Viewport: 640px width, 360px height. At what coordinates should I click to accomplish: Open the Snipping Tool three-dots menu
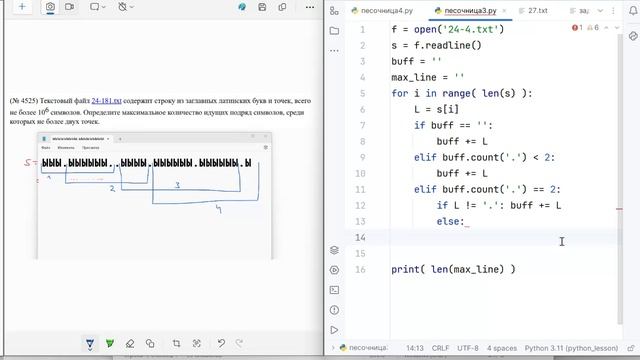pos(310,7)
